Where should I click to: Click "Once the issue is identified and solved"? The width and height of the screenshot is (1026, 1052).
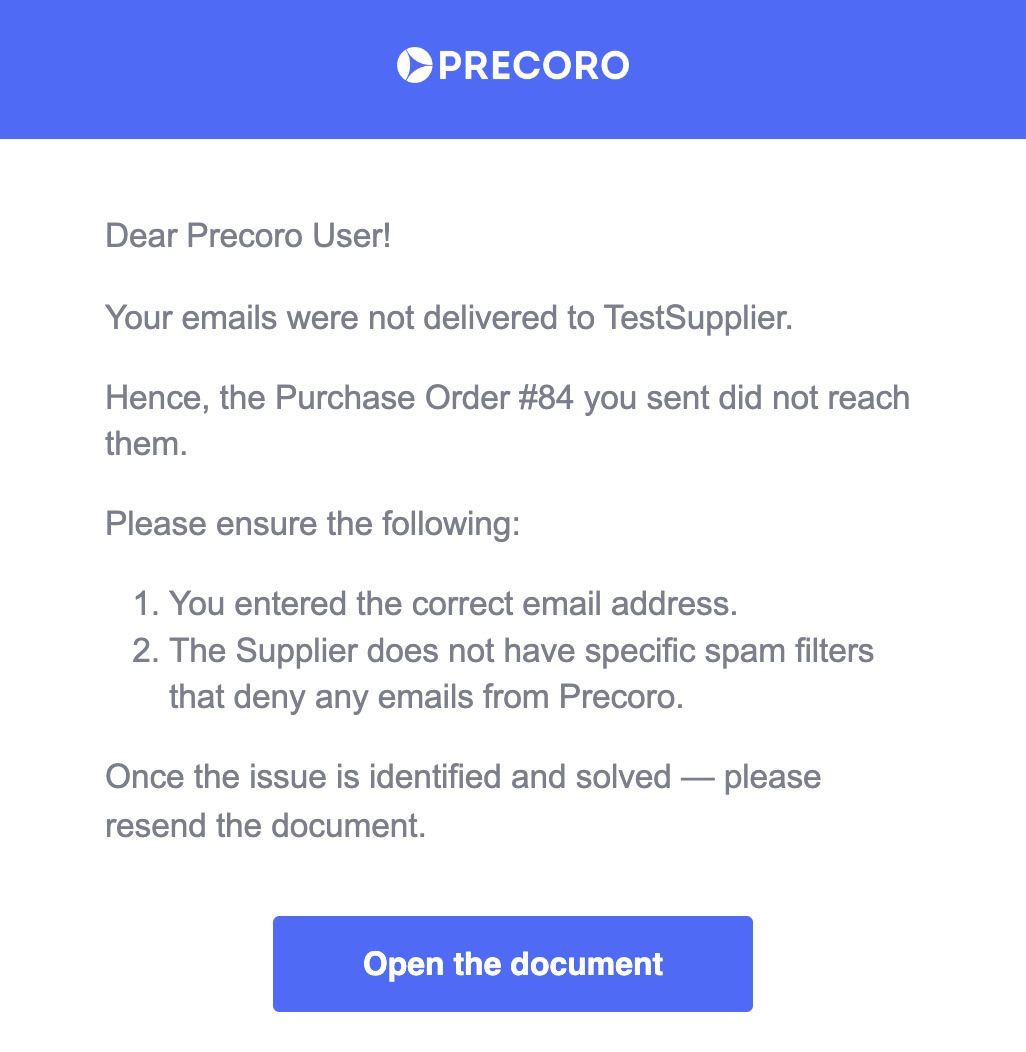click(x=388, y=777)
